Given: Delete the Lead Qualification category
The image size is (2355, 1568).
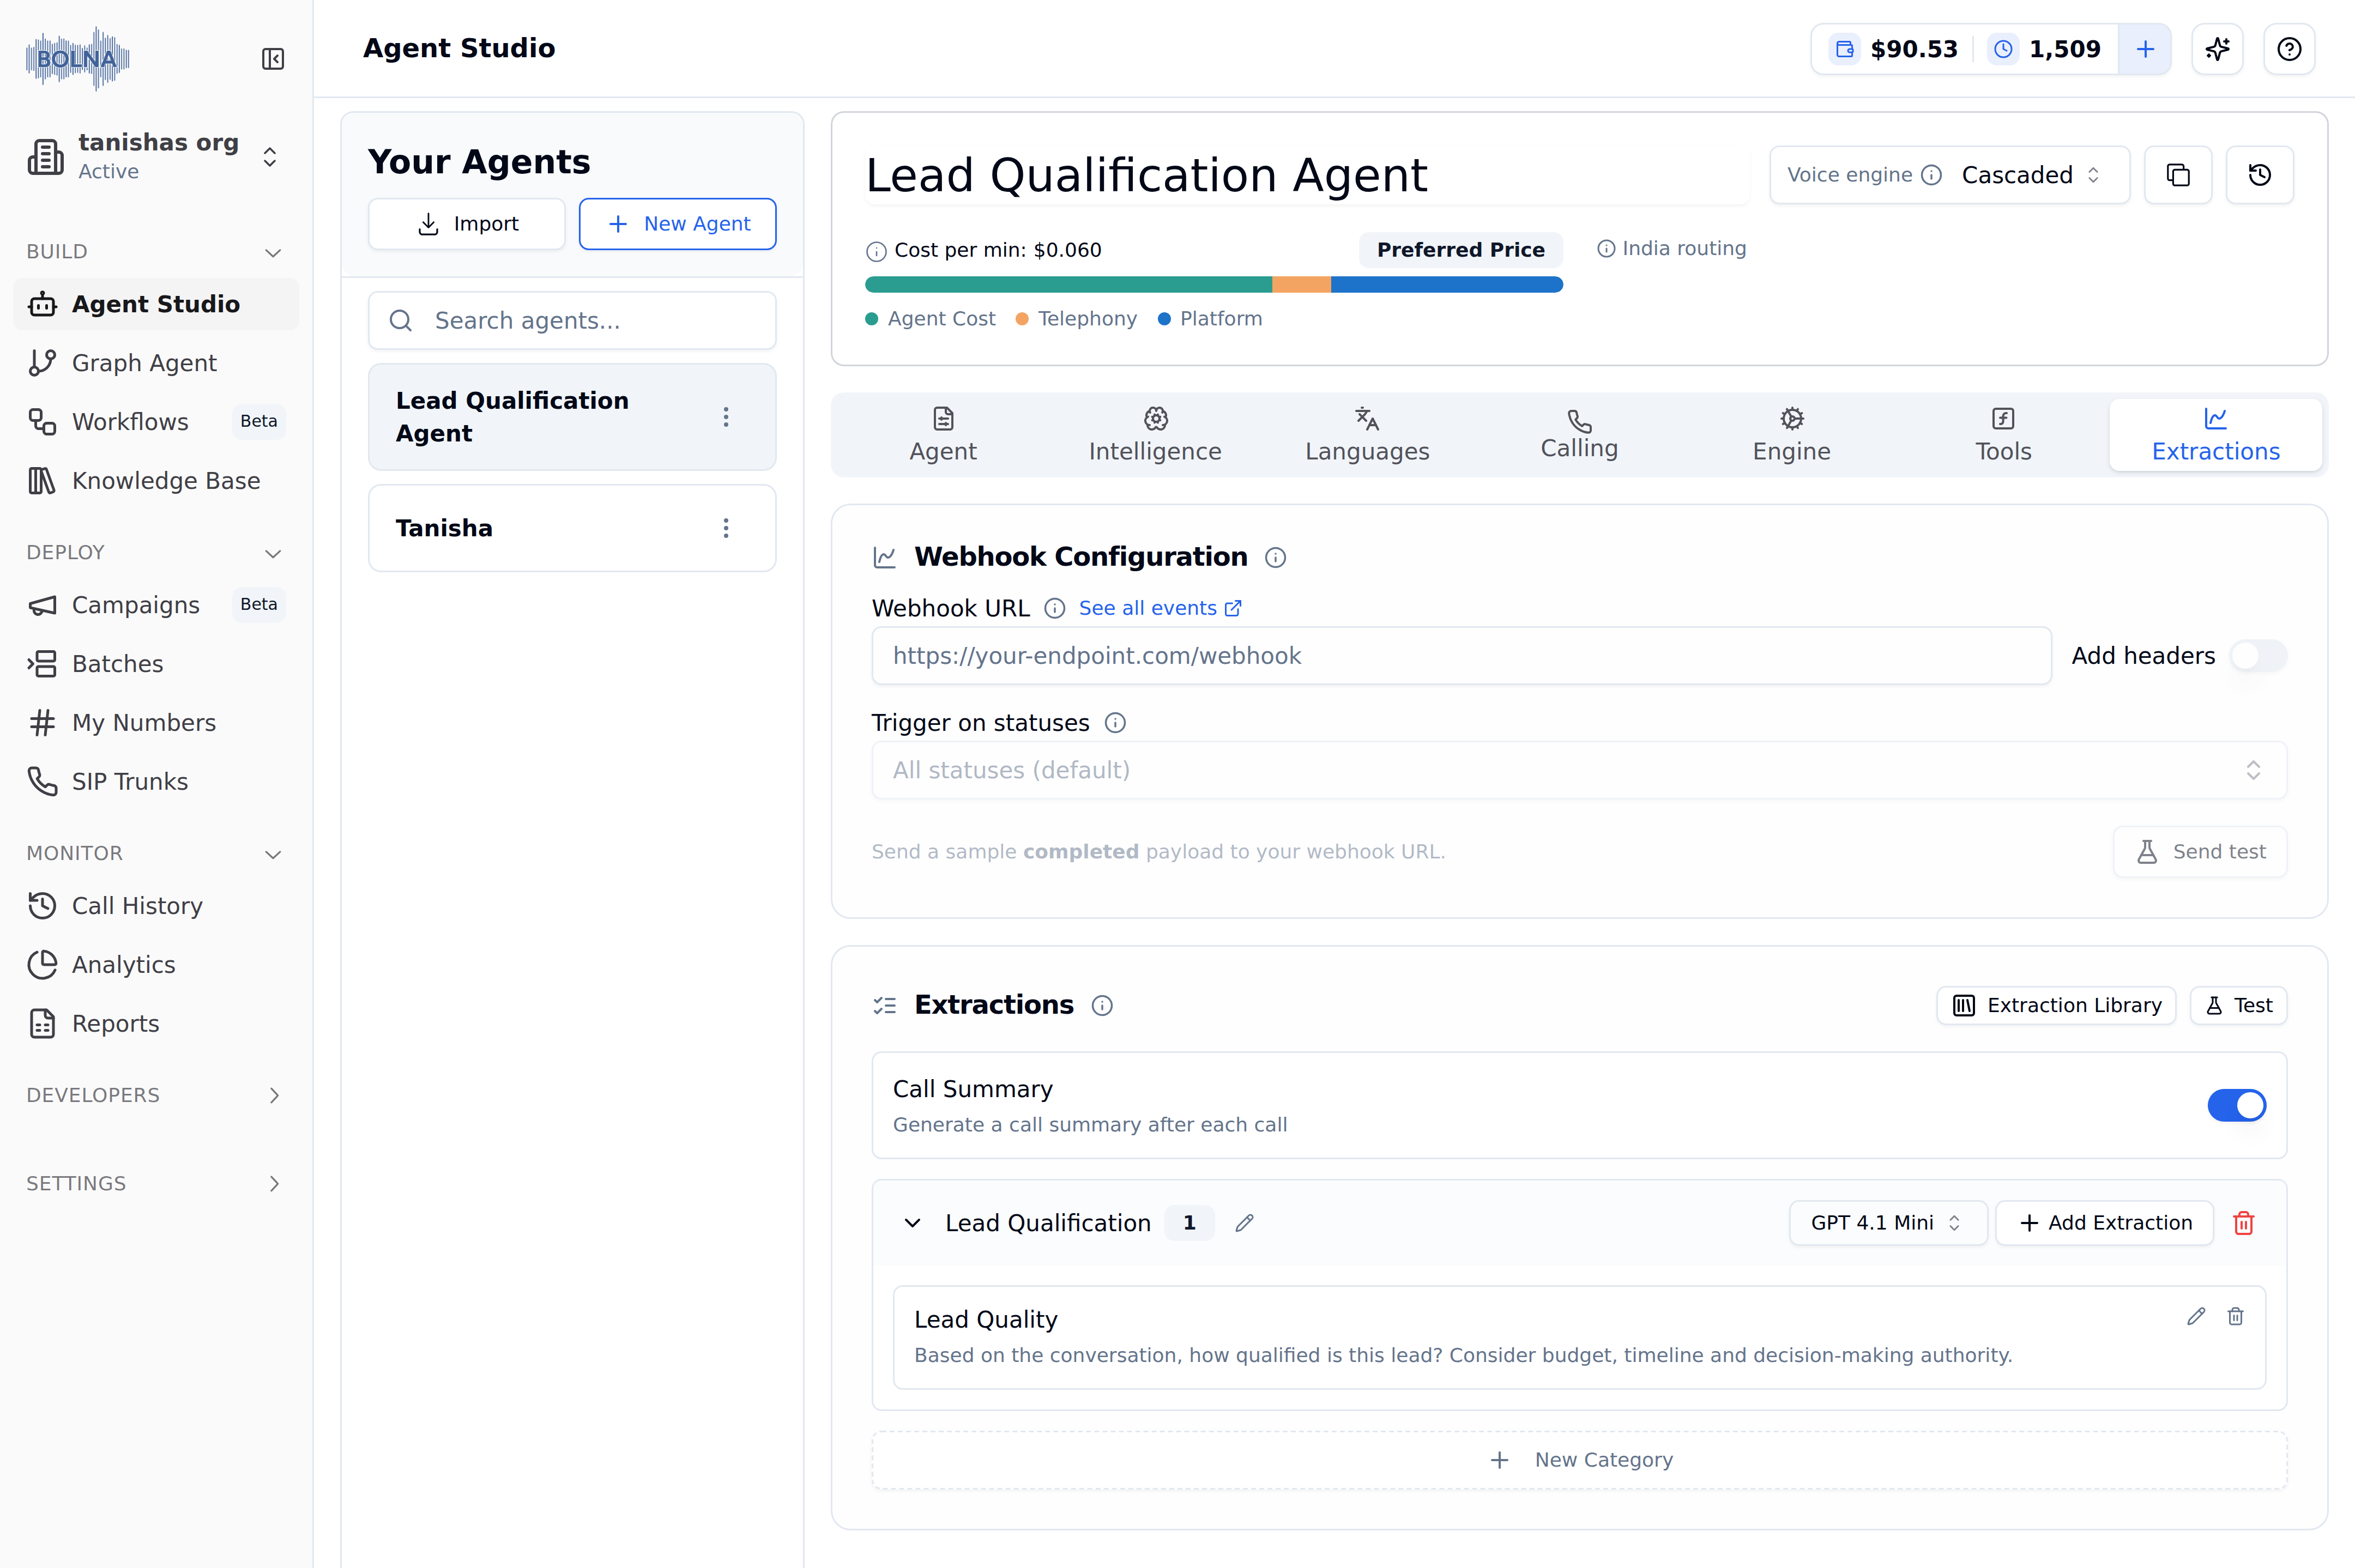Looking at the screenshot, I should (x=2243, y=1223).
